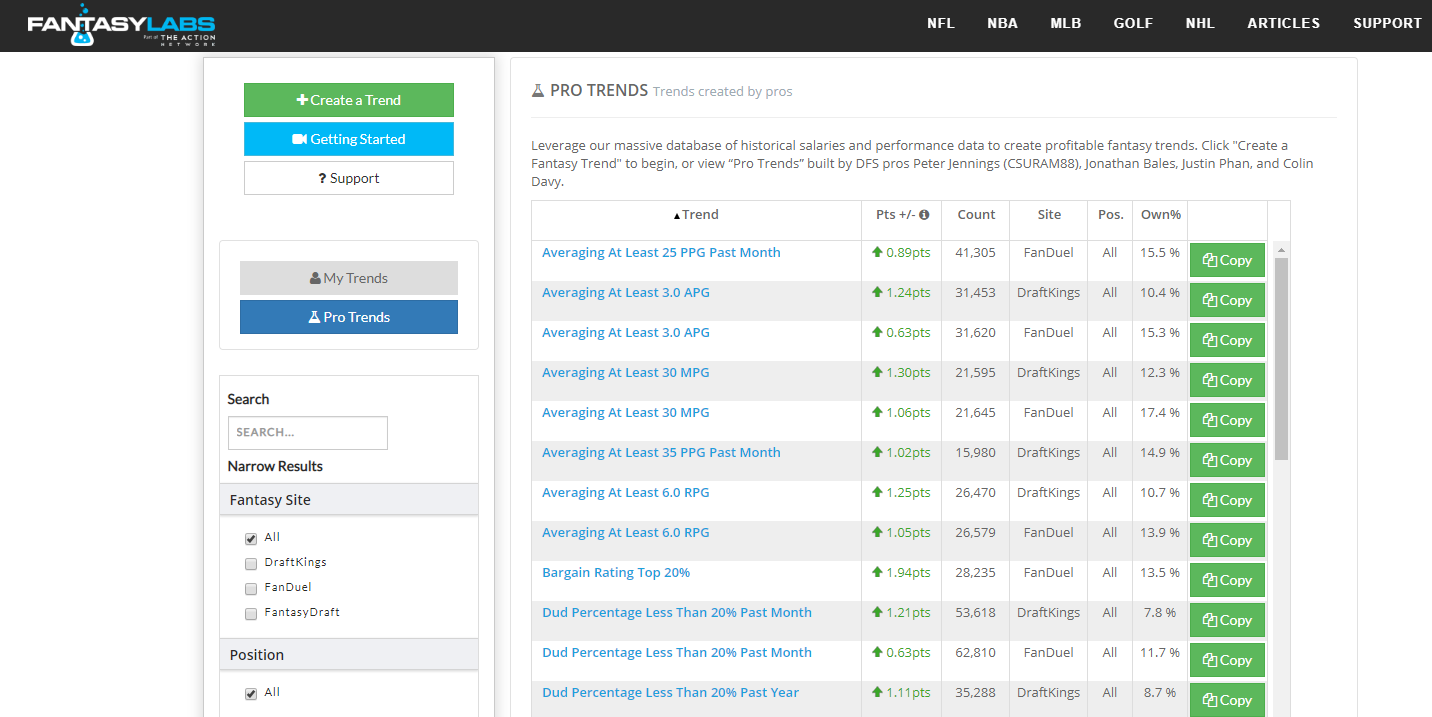Check the FantasyDraft filter box
1432x717 pixels.
point(251,614)
